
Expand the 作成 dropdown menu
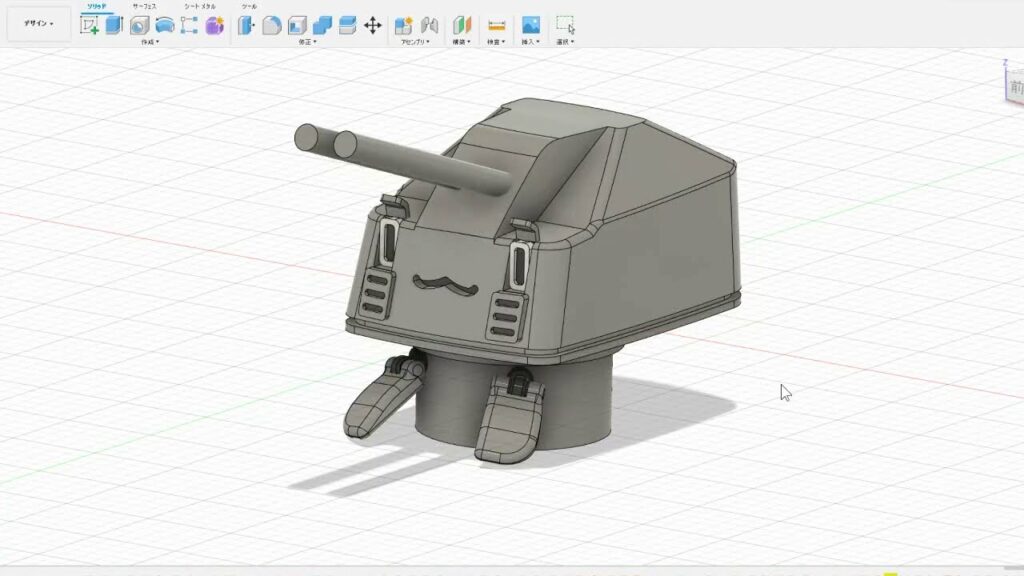(x=149, y=42)
